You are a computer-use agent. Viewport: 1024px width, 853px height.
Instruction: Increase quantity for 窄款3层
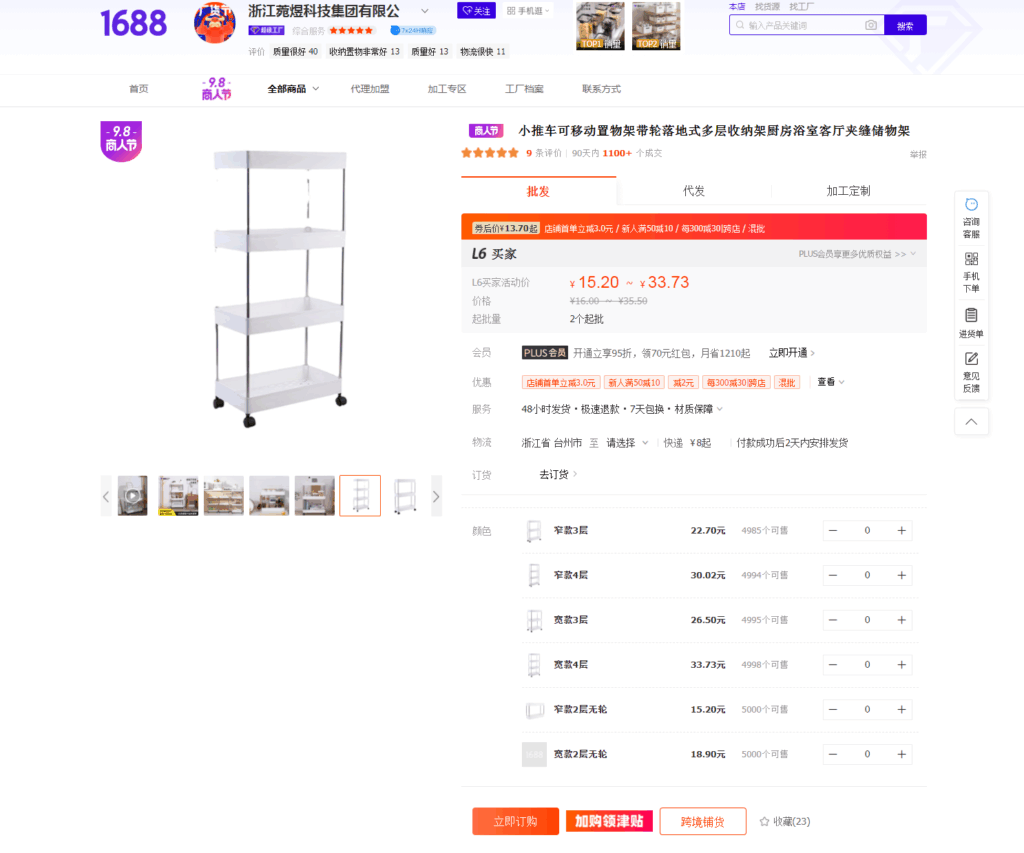[901, 530]
